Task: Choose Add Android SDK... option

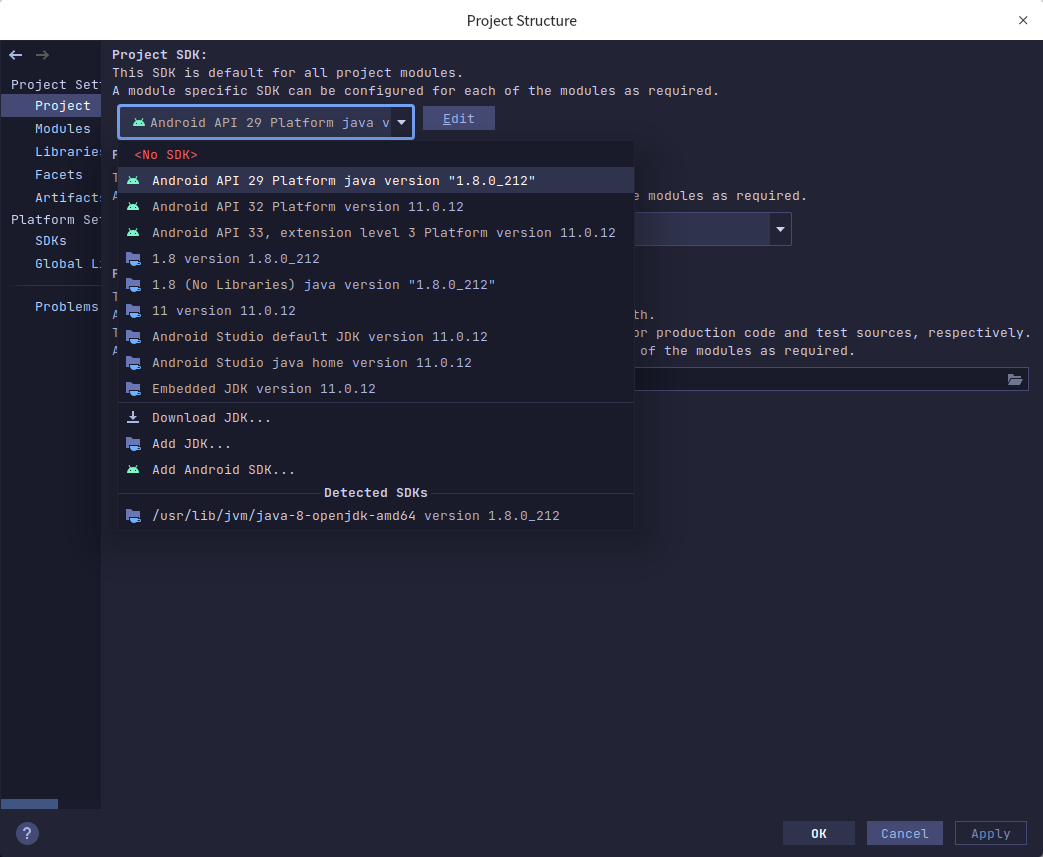Action: pyautogui.click(x=376, y=469)
